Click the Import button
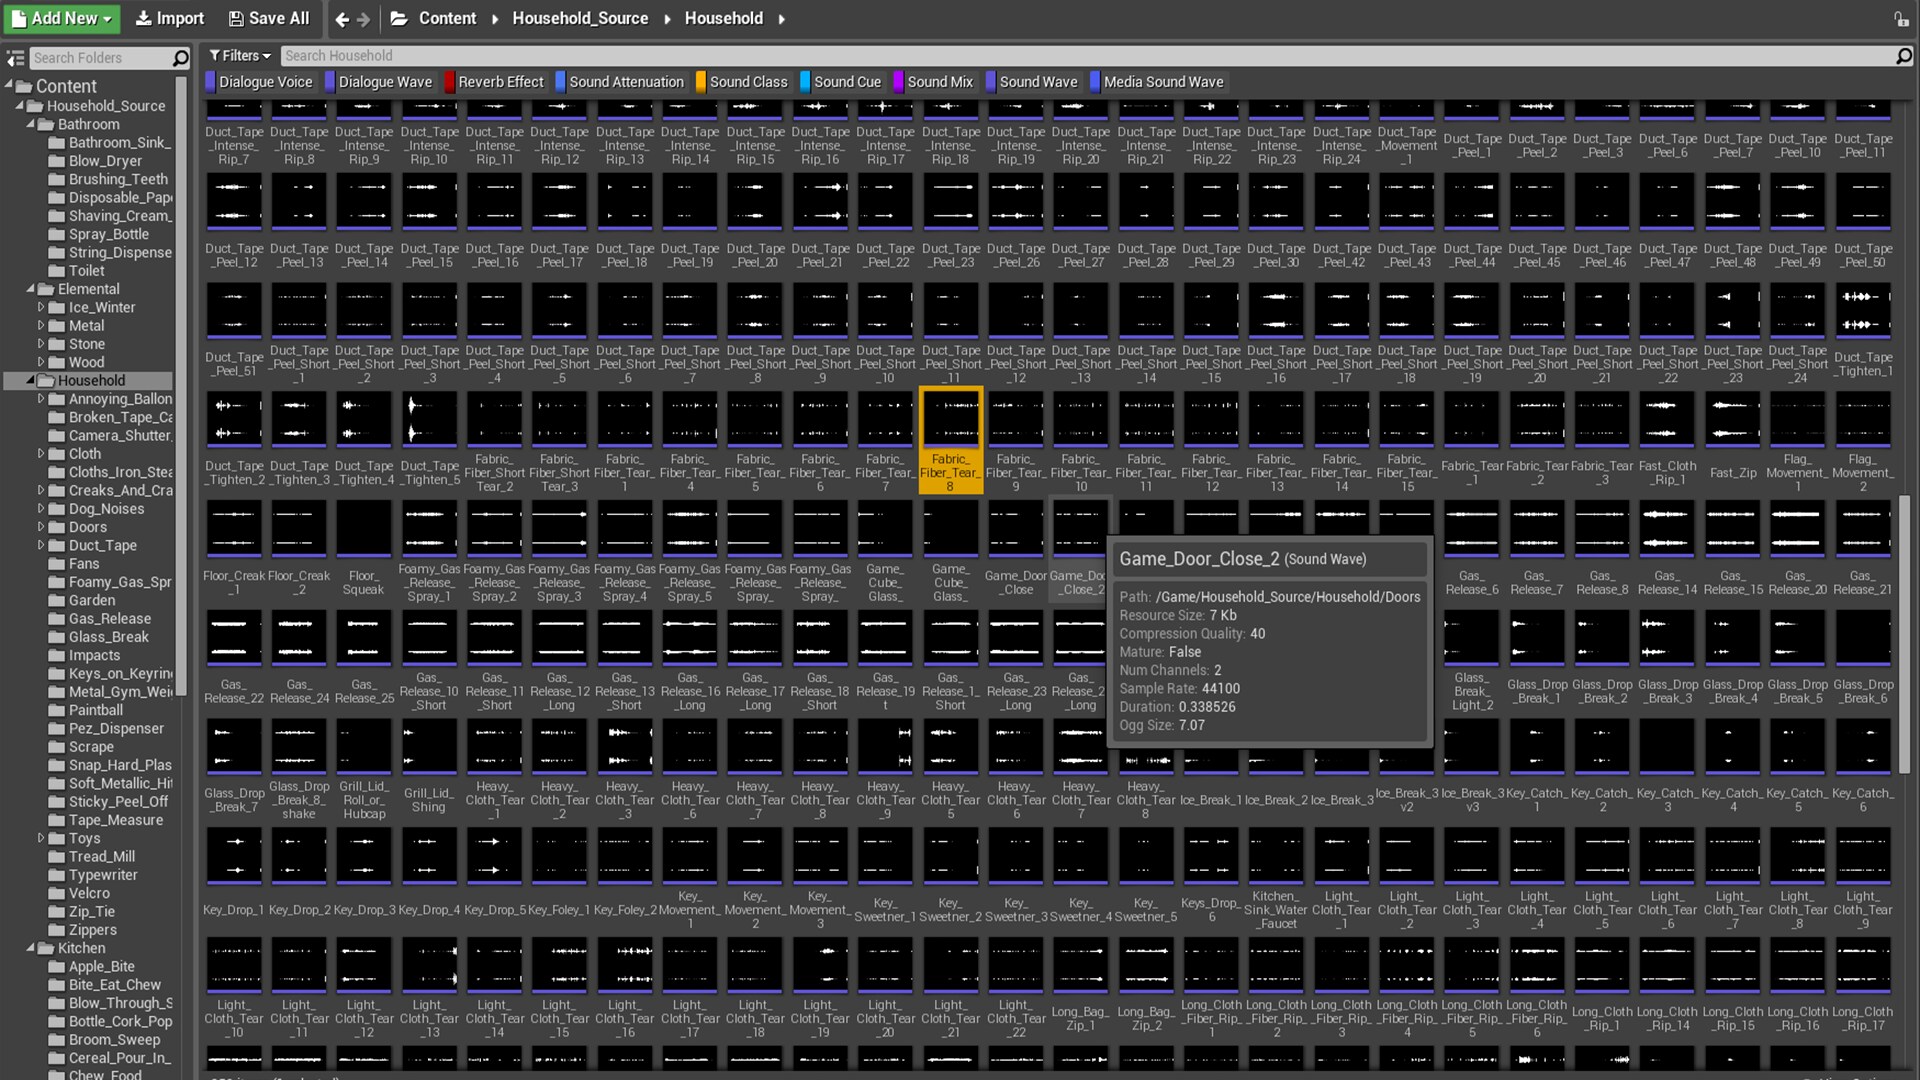 coord(170,18)
